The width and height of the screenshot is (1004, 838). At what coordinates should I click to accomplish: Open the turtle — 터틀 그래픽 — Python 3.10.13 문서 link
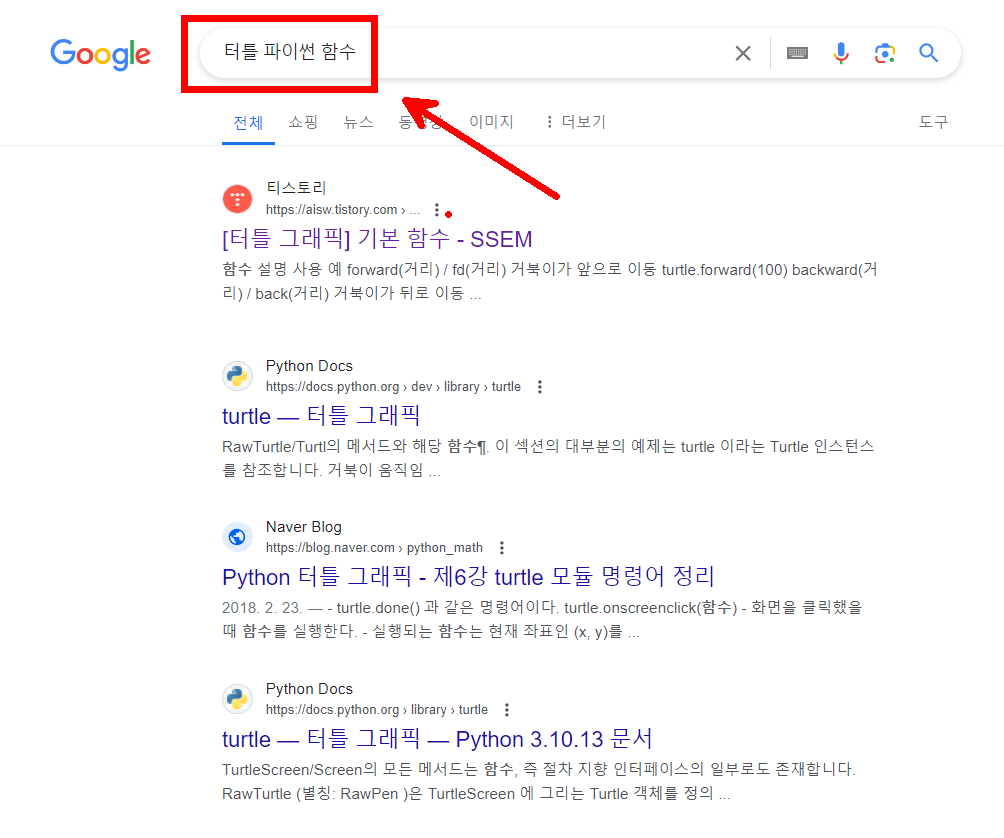pyautogui.click(x=437, y=739)
